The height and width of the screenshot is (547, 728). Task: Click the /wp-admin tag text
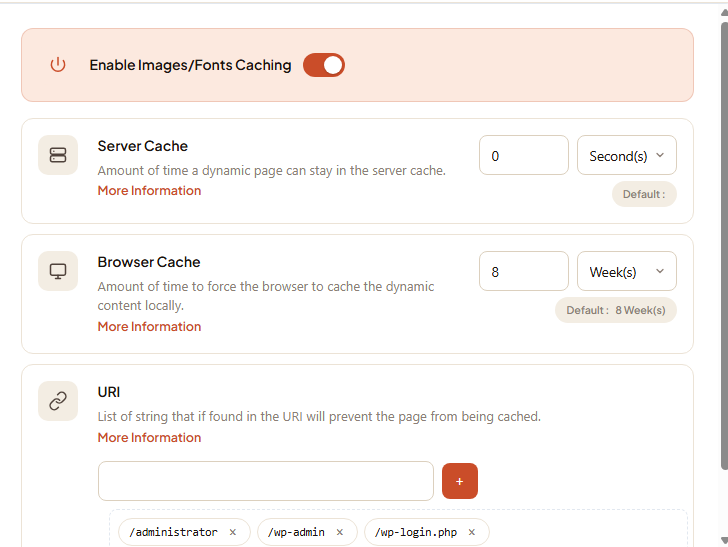(x=296, y=532)
